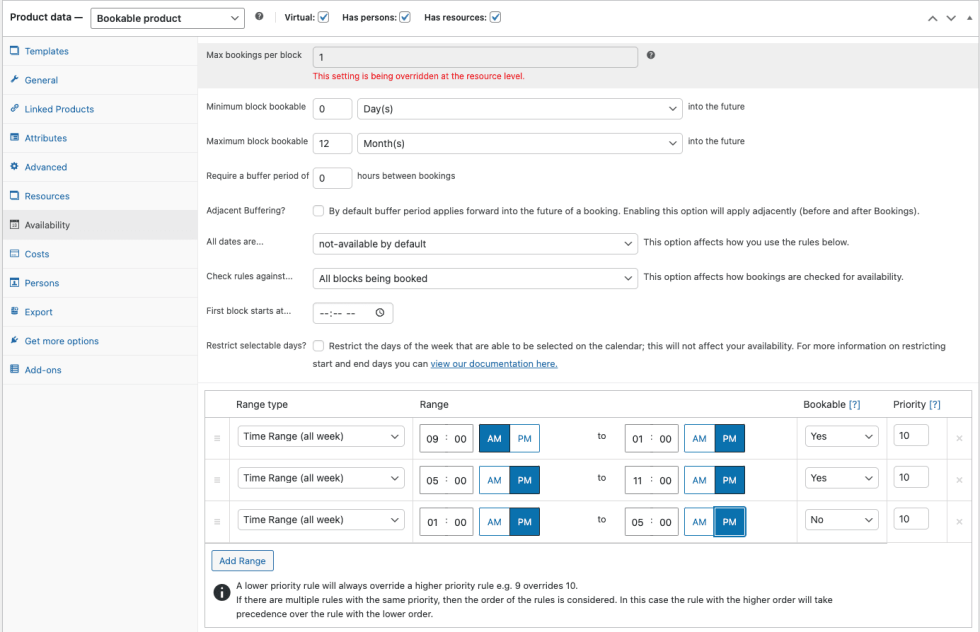Open the Bookable product type dropdown
This screenshot has width=980, height=632.
(x=167, y=18)
